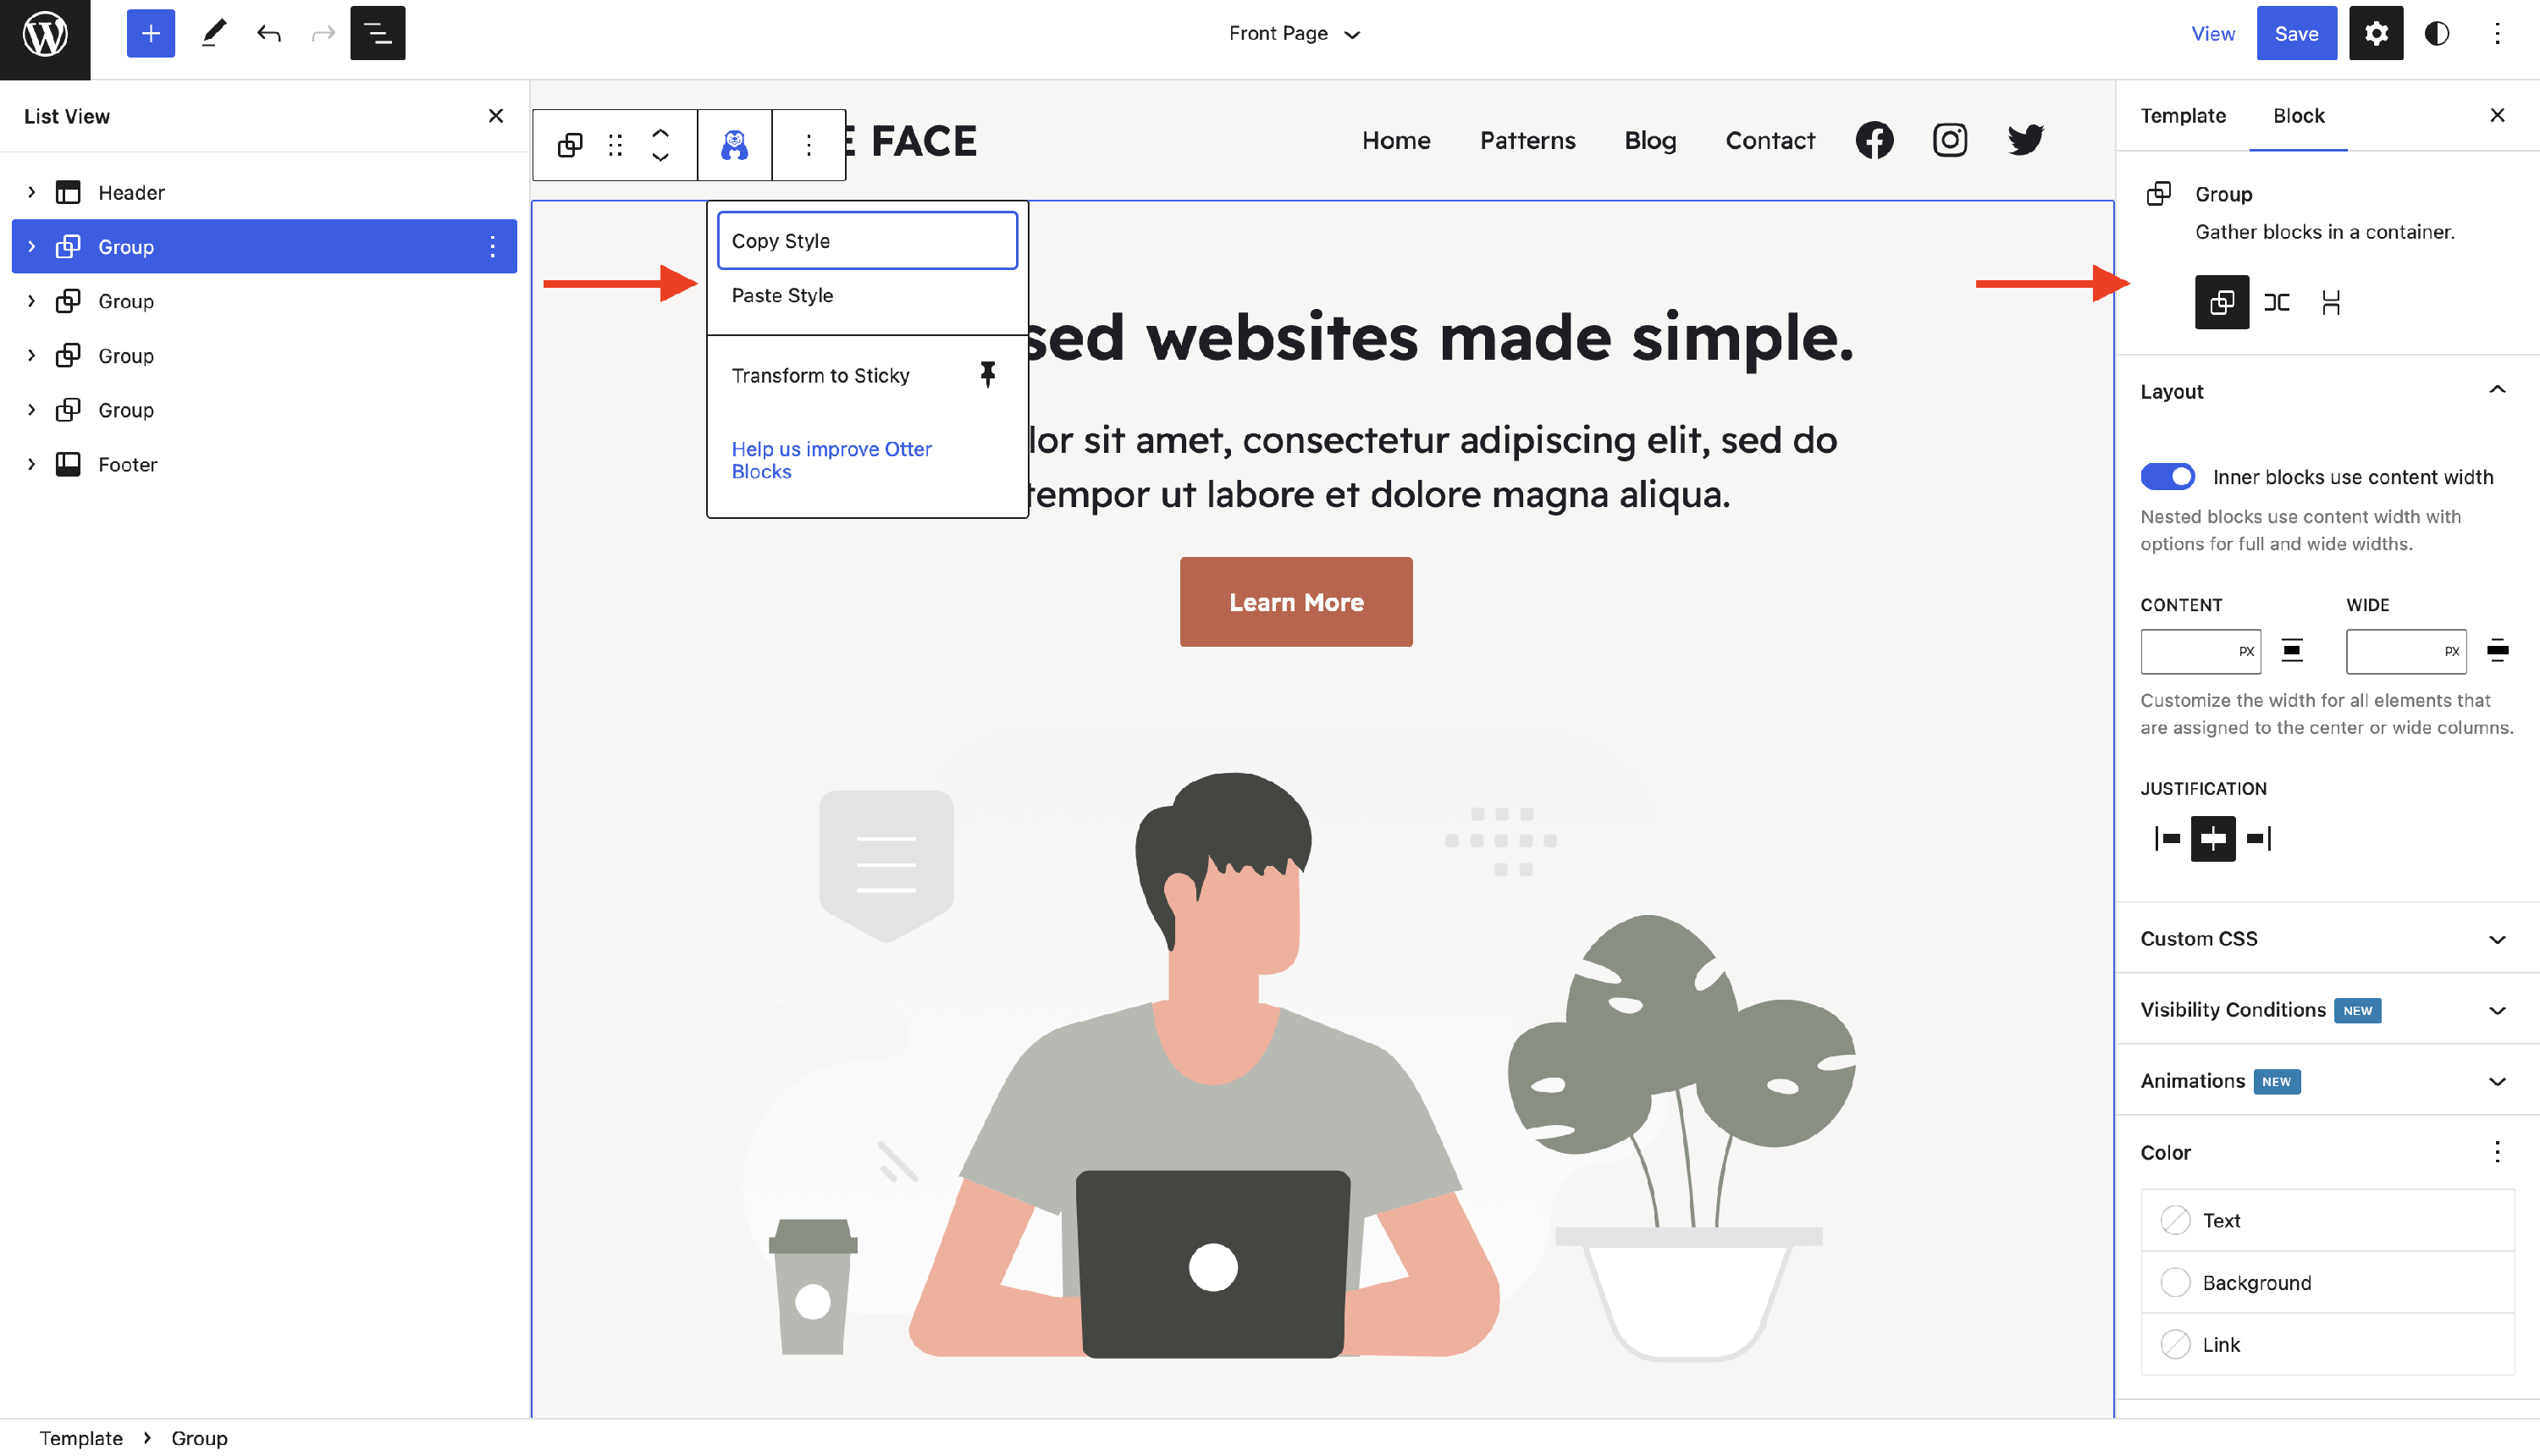Click the Background color swatch
This screenshot has height=1456, width=2540.
(x=2174, y=1282)
